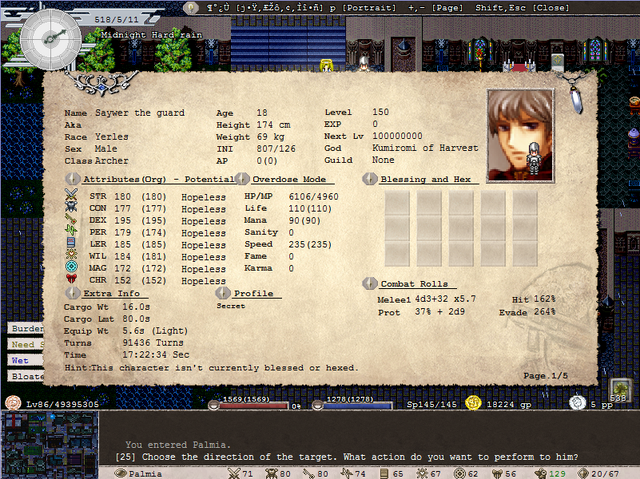
Task: Click the Turns value 91436 Turns
Action: pos(153,343)
